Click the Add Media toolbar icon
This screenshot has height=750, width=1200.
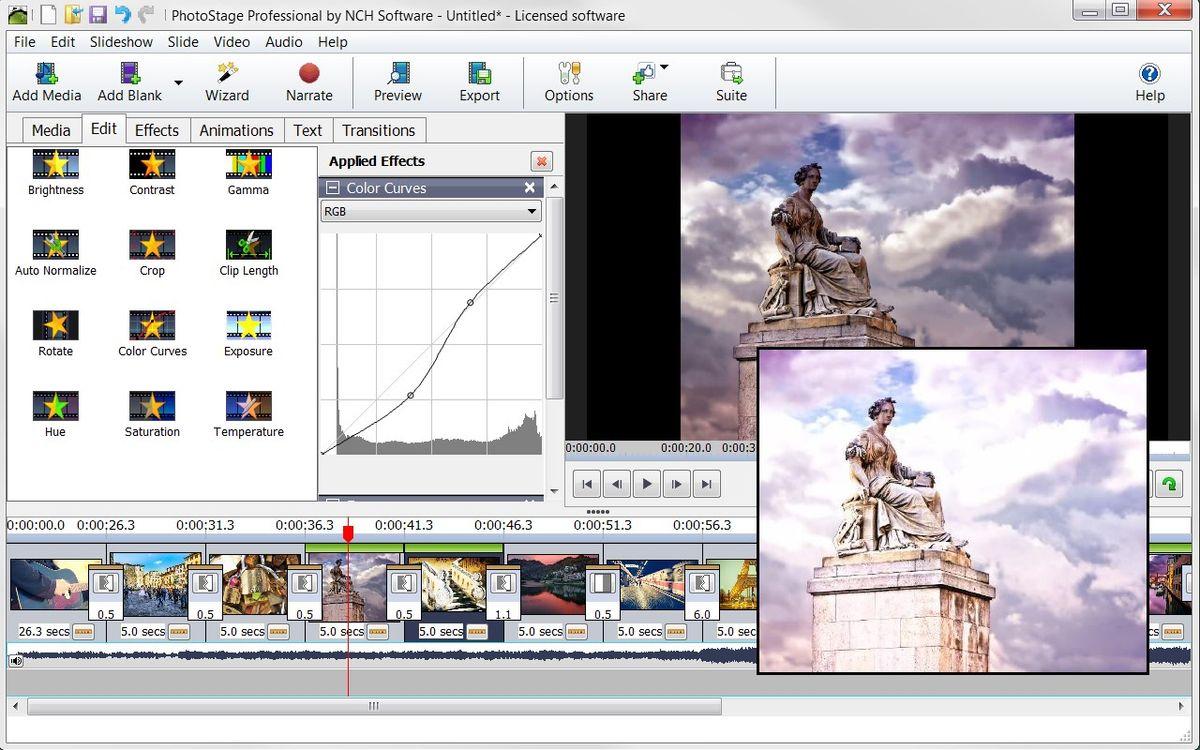[x=46, y=82]
